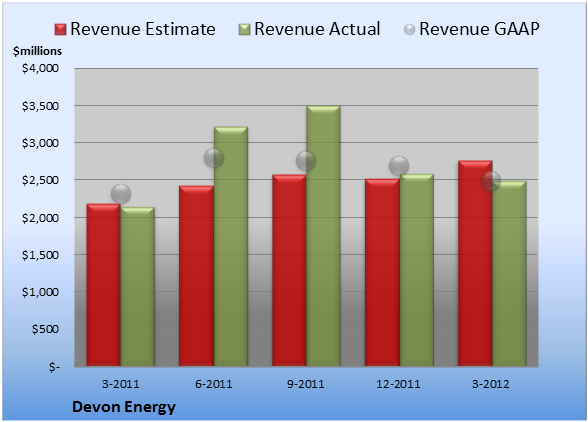This screenshot has height=422, width=588.
Task: Click the GAAP sphere marker for 3-2012
Action: point(491,181)
